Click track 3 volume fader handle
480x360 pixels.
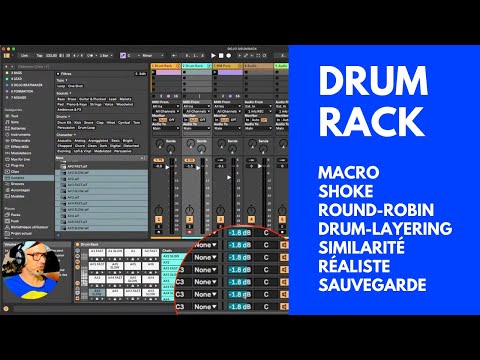(229, 177)
